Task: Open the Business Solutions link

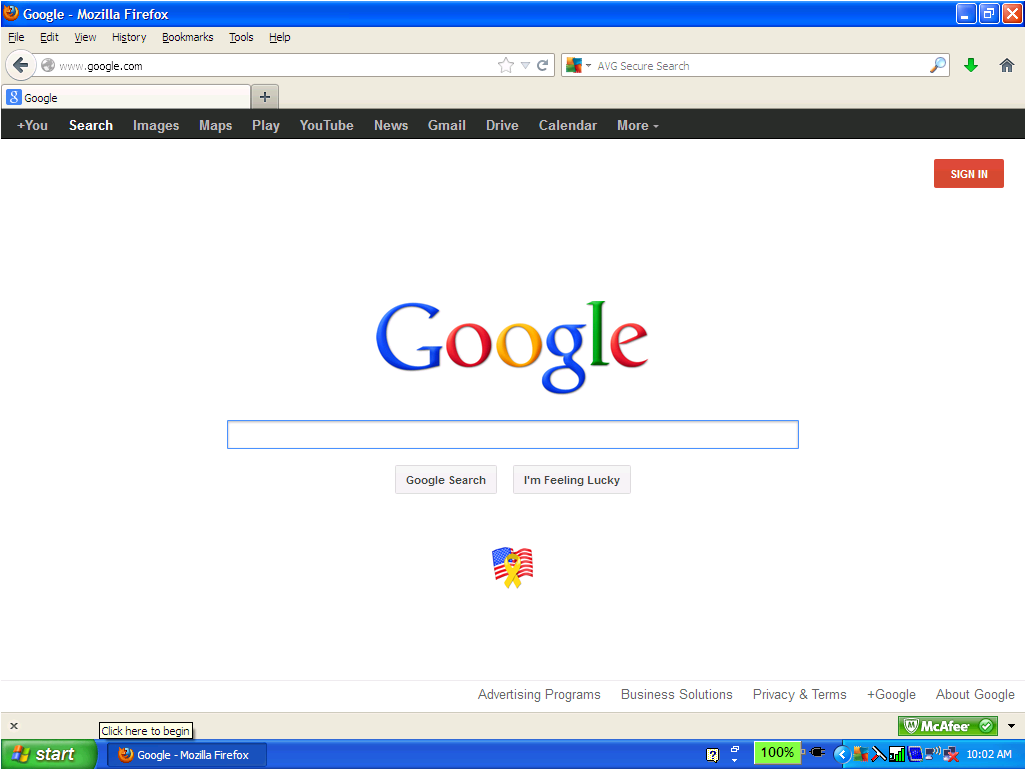Action: (677, 694)
